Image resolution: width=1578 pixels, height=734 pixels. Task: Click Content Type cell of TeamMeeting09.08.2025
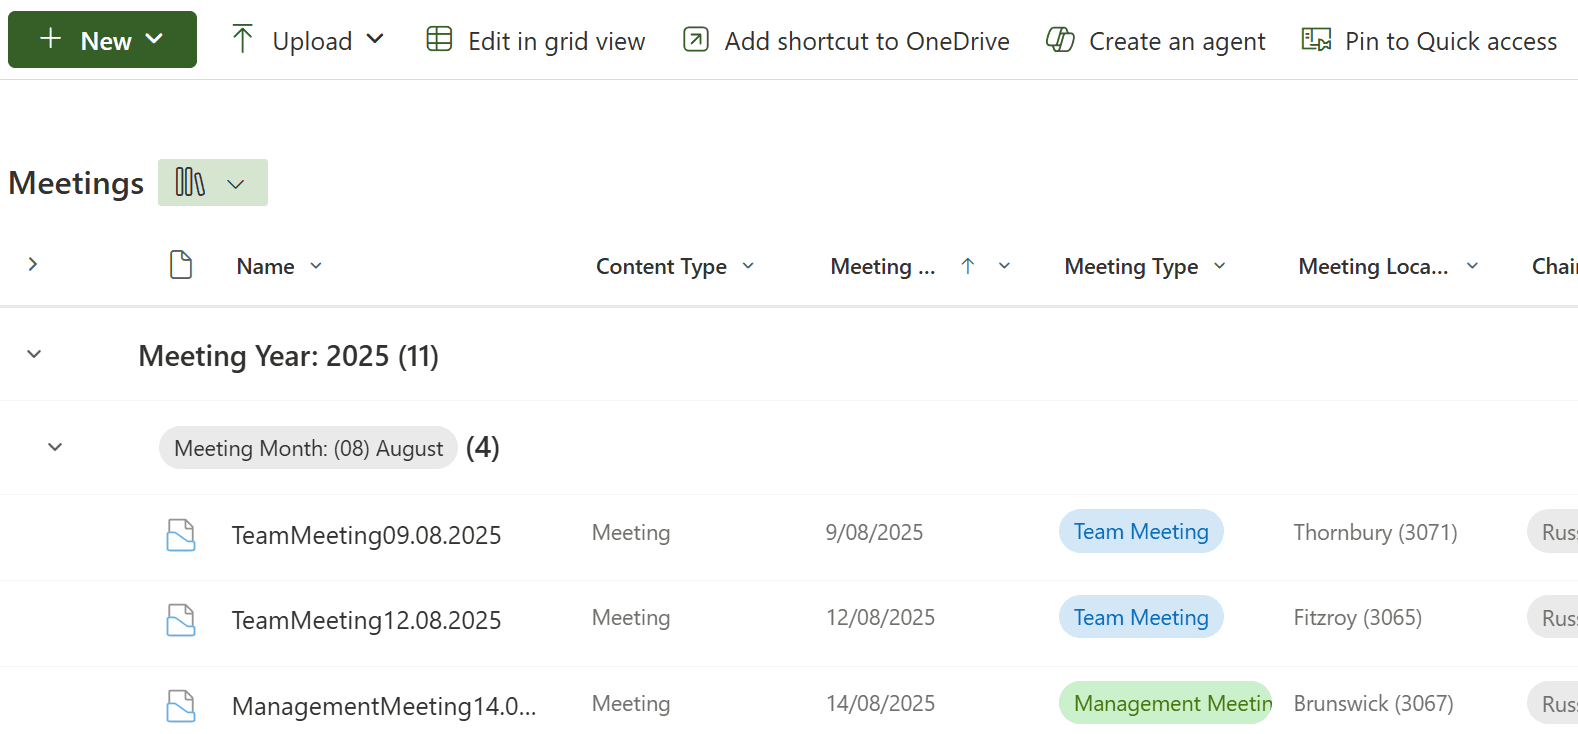(631, 532)
